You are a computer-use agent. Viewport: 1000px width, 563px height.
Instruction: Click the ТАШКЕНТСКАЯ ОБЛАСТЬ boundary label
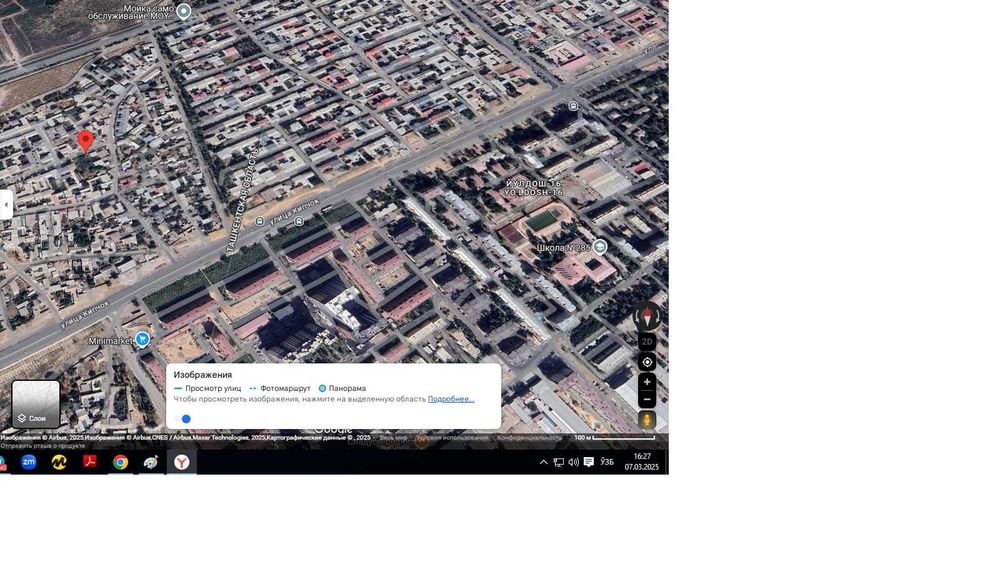(241, 201)
